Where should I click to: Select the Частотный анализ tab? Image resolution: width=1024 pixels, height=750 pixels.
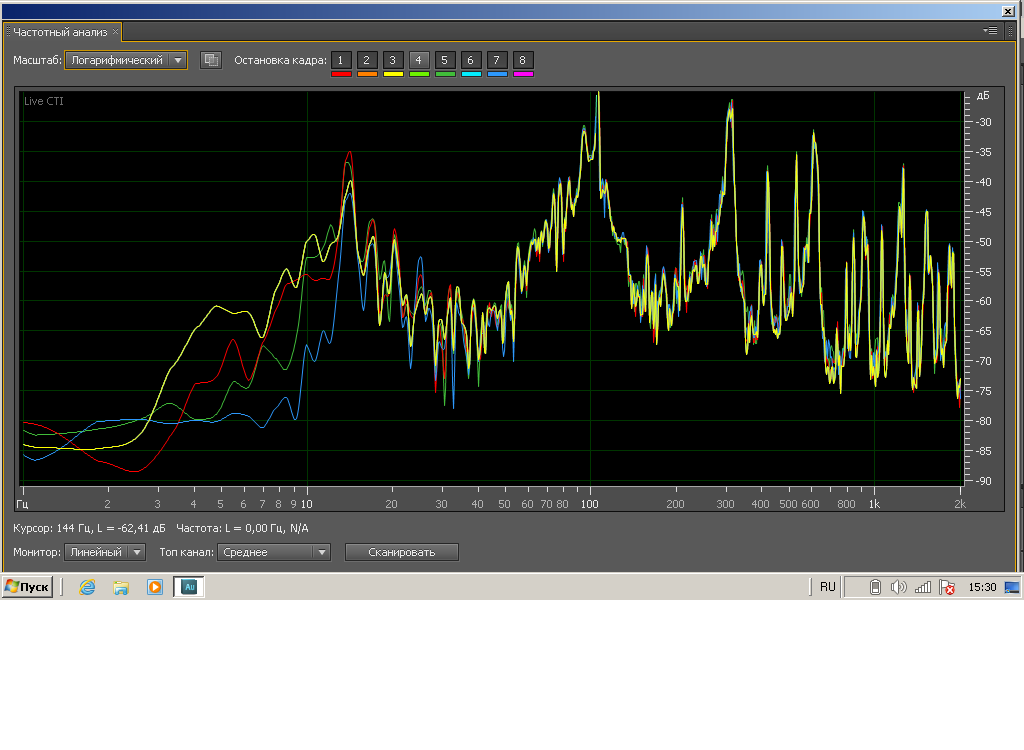pos(60,32)
